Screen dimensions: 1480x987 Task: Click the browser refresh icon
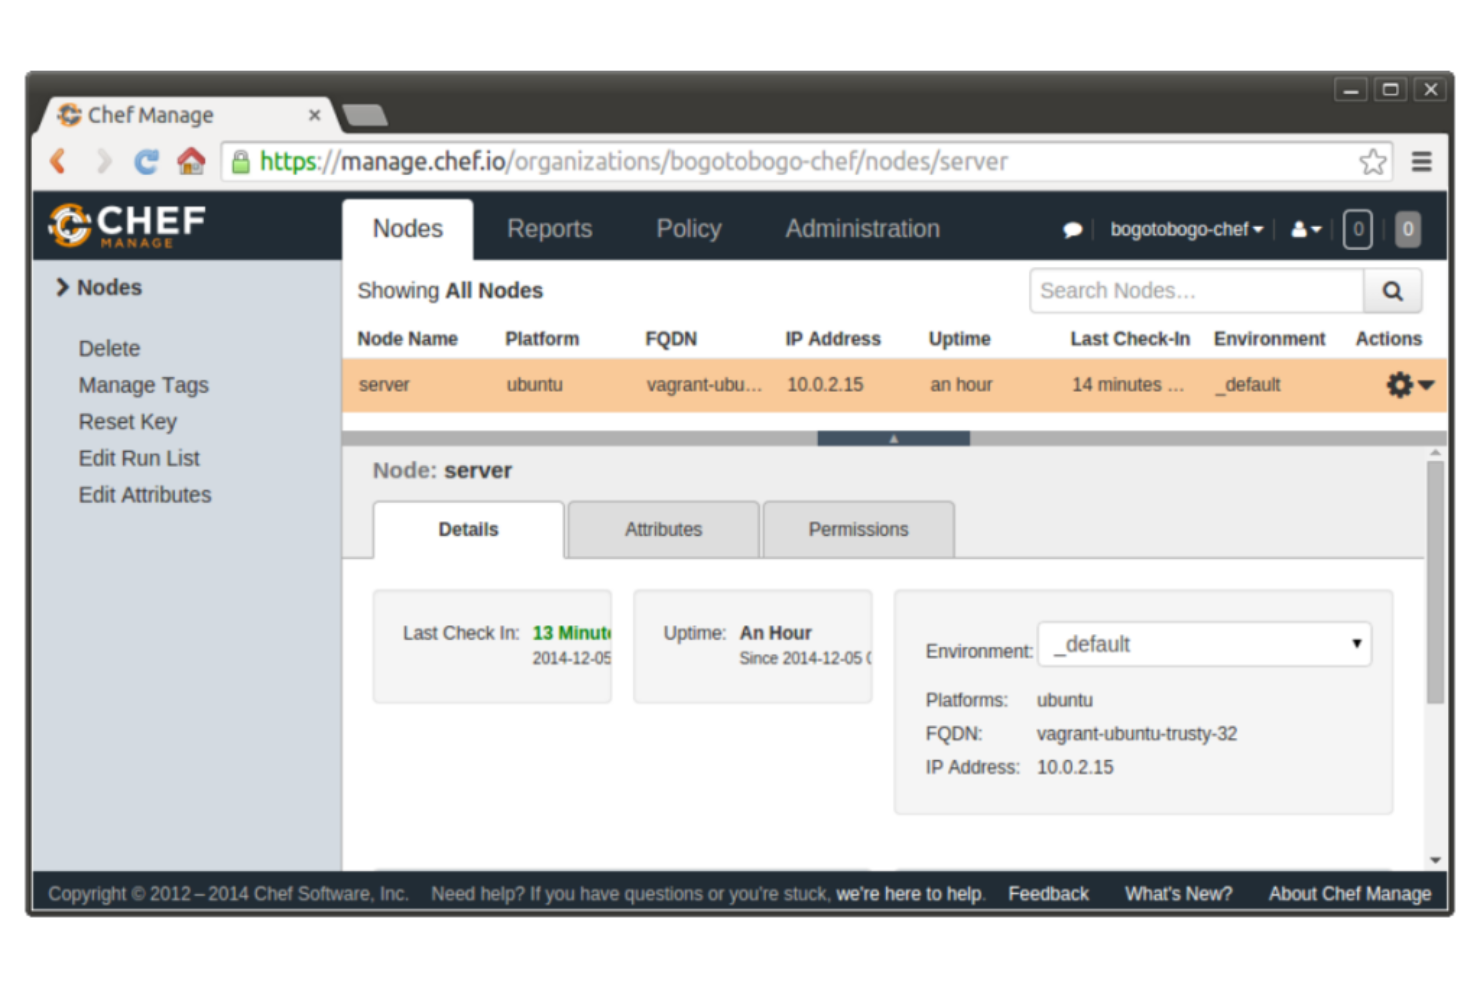coord(145,161)
